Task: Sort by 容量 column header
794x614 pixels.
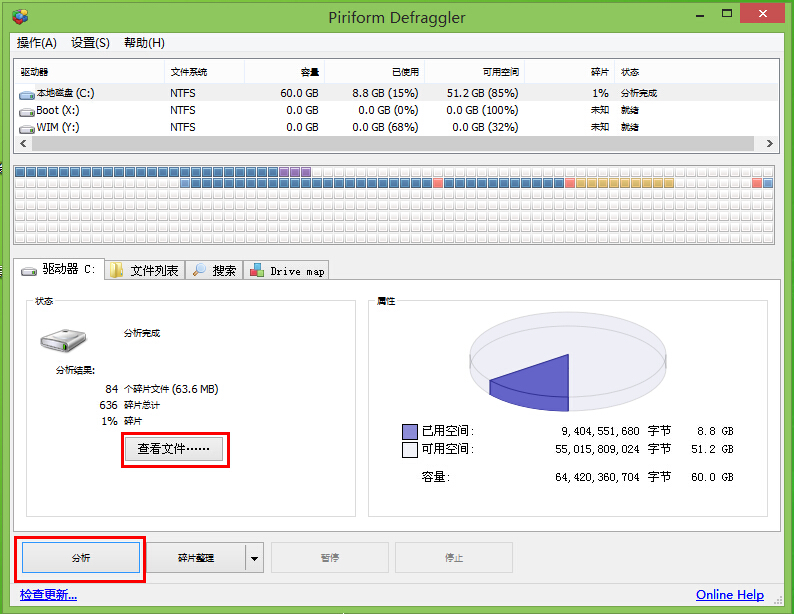Action: pos(285,72)
